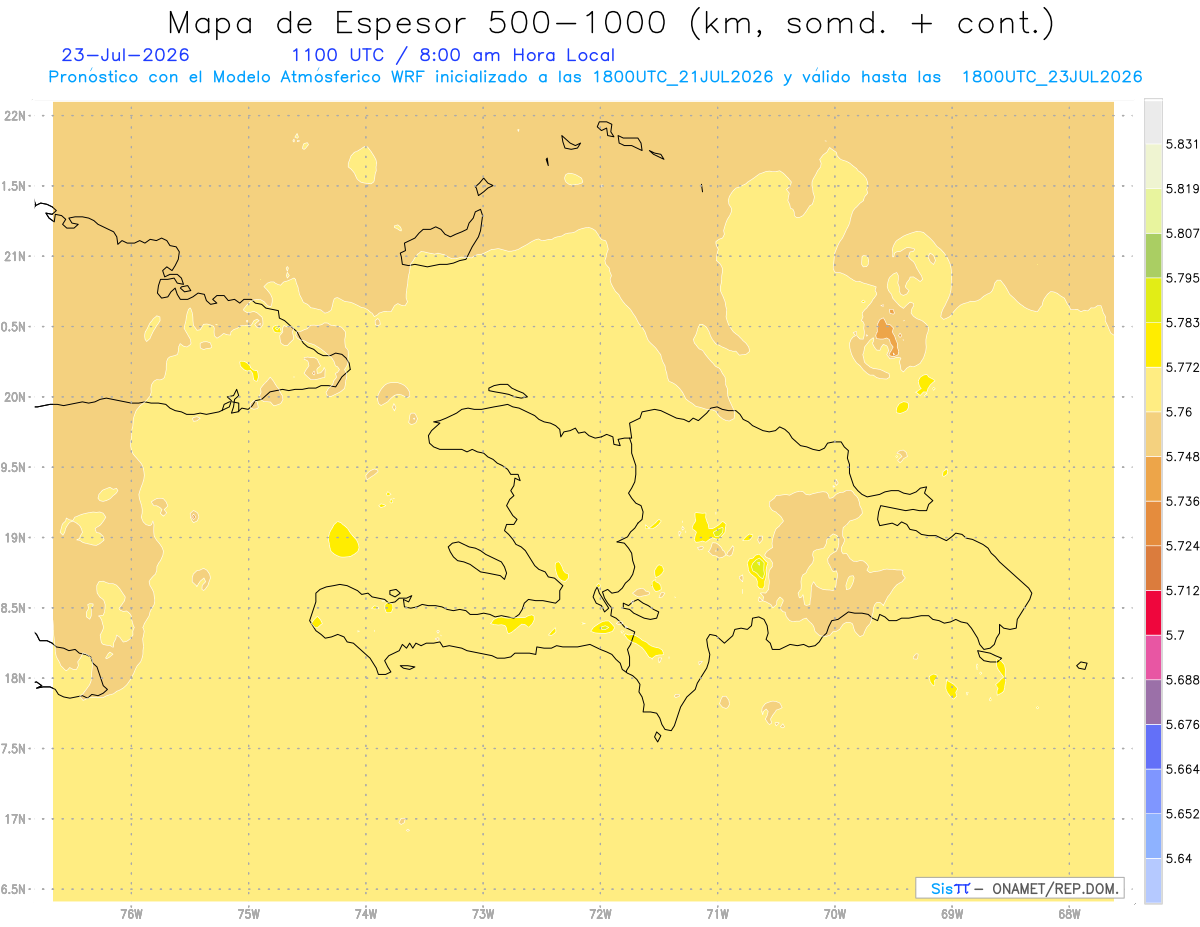The image size is (1200, 927).
Task: Click the longitude axis label 73W
Action: [483, 914]
